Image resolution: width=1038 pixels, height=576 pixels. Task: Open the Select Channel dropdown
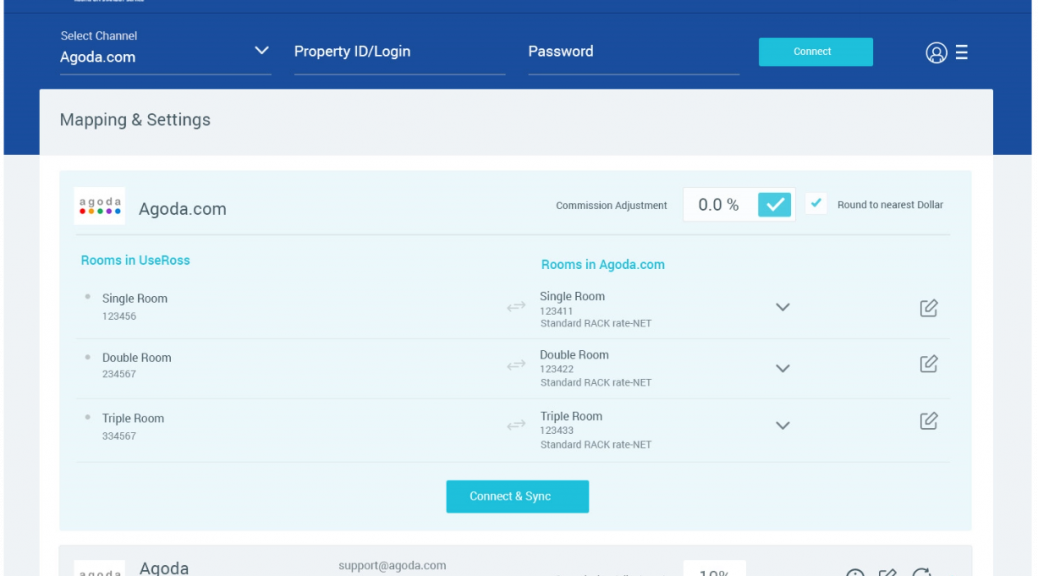pos(165,52)
